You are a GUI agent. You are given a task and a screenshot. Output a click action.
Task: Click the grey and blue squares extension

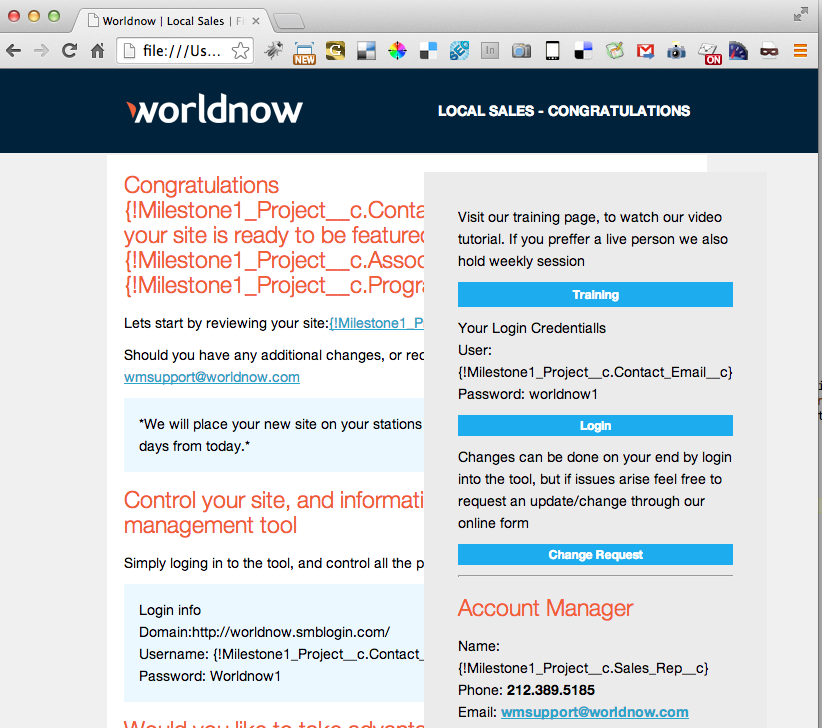[366, 51]
